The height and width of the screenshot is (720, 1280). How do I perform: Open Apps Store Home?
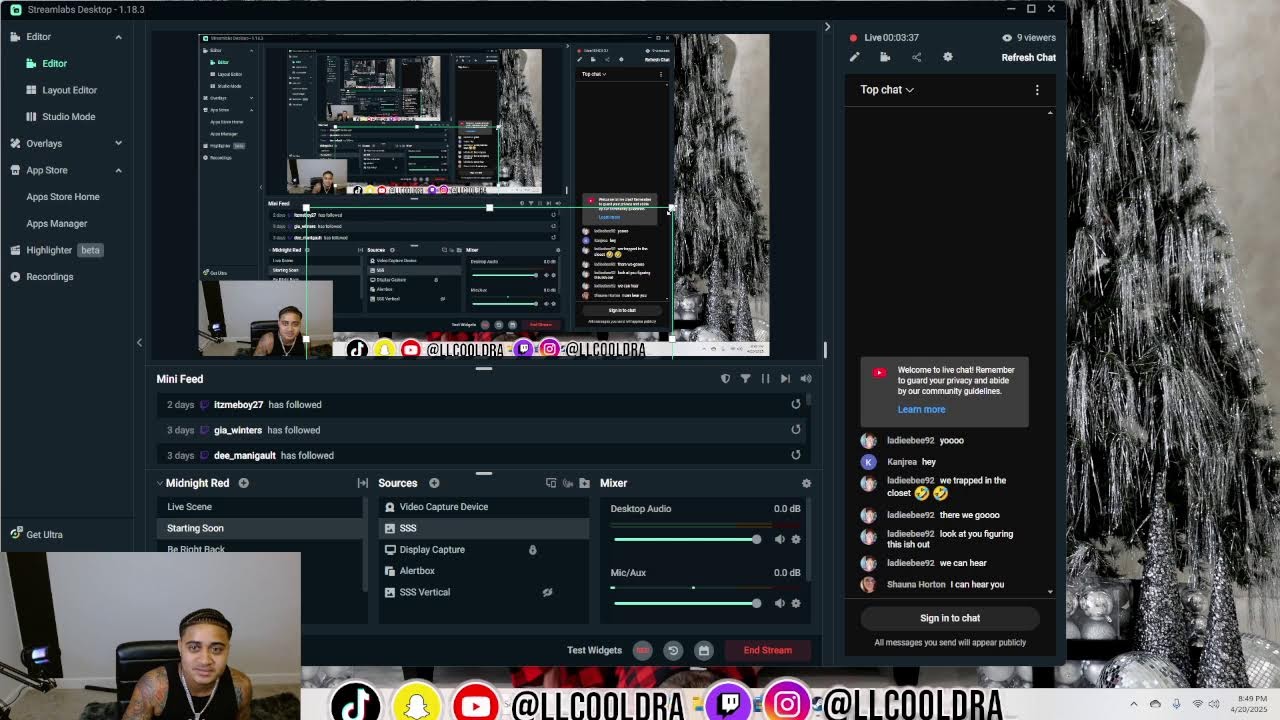(x=62, y=197)
